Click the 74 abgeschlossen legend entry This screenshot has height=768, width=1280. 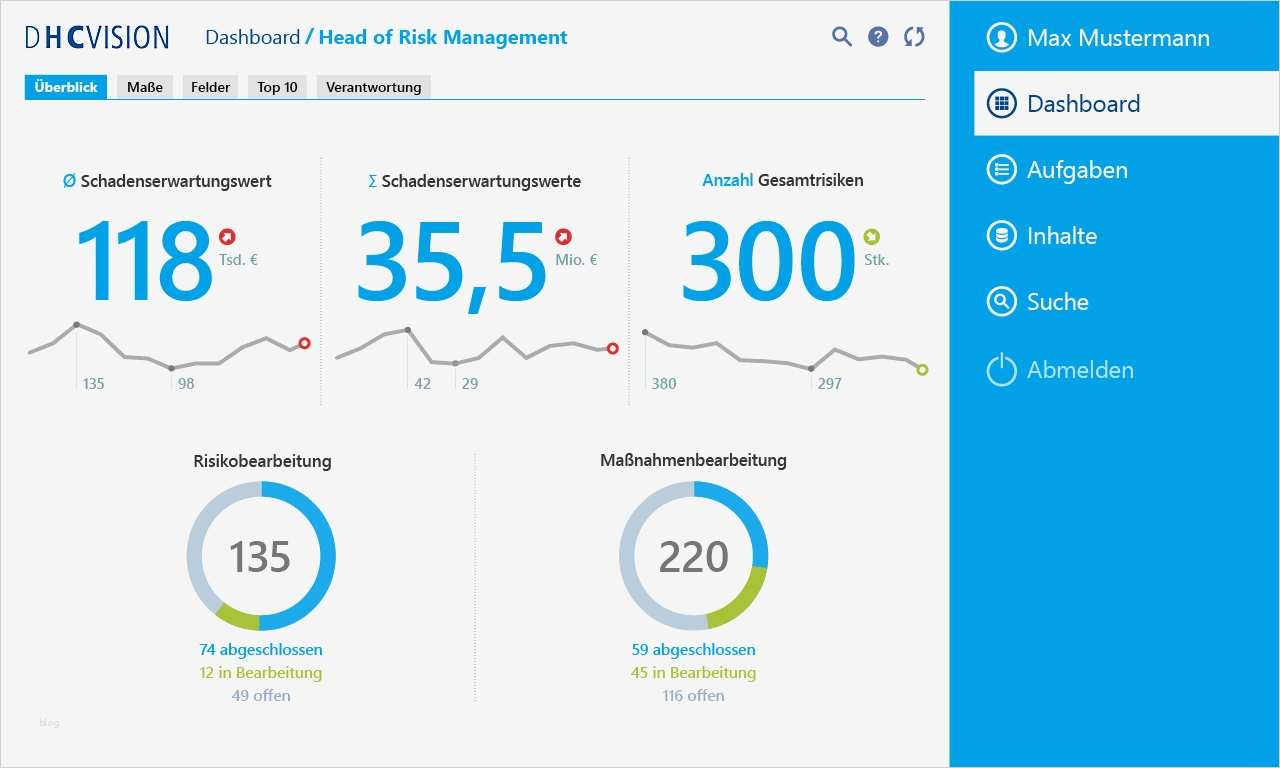(261, 650)
